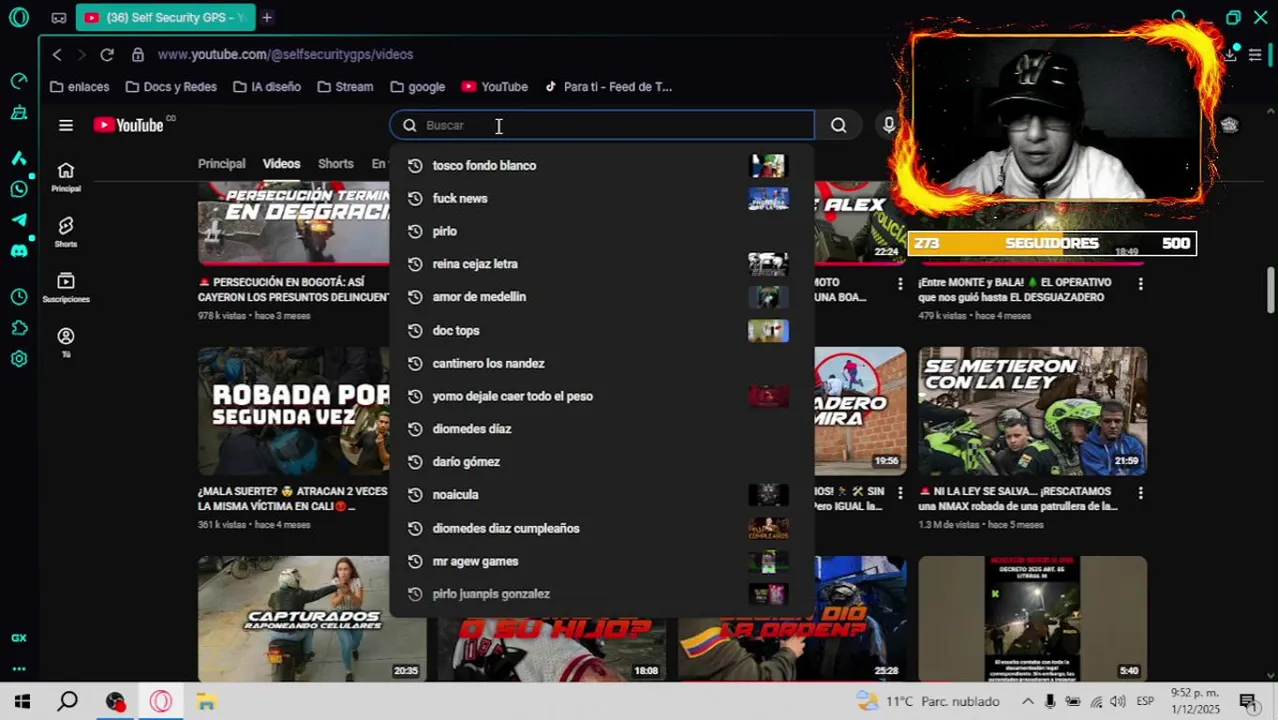1278x720 pixels.
Task: Open the sidebar three-dots setup menu
Action: tap(18, 669)
